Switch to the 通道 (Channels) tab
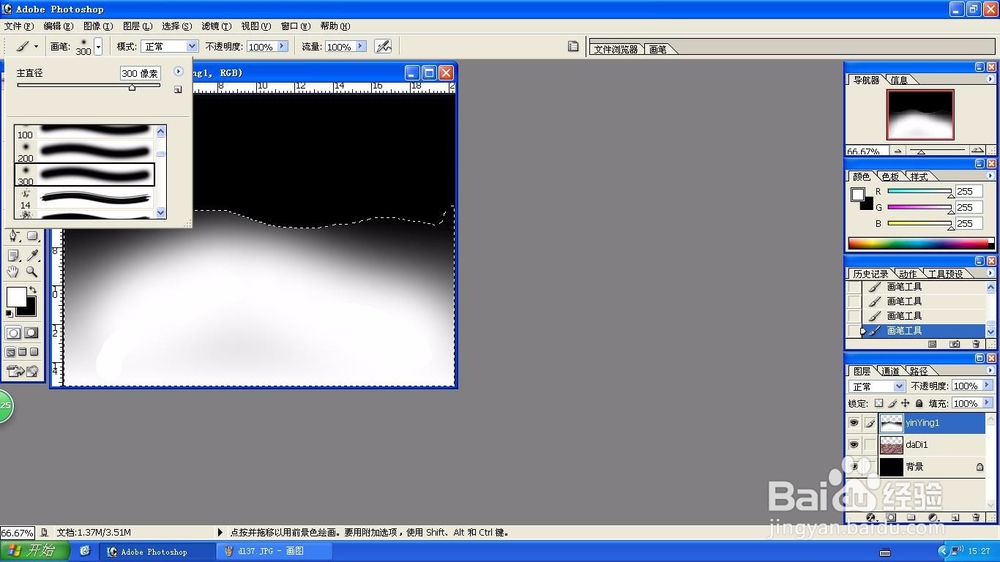 (x=890, y=371)
